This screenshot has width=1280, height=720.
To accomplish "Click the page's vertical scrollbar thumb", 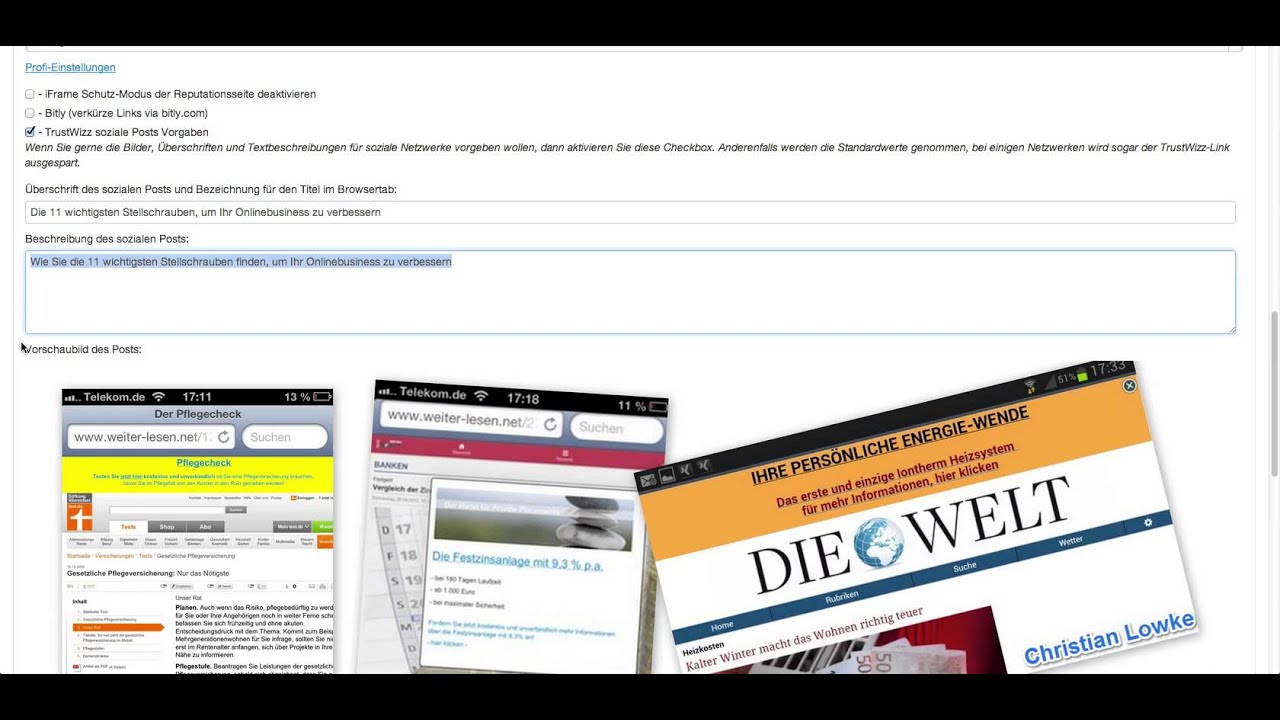I will pyautogui.click(x=1274, y=393).
